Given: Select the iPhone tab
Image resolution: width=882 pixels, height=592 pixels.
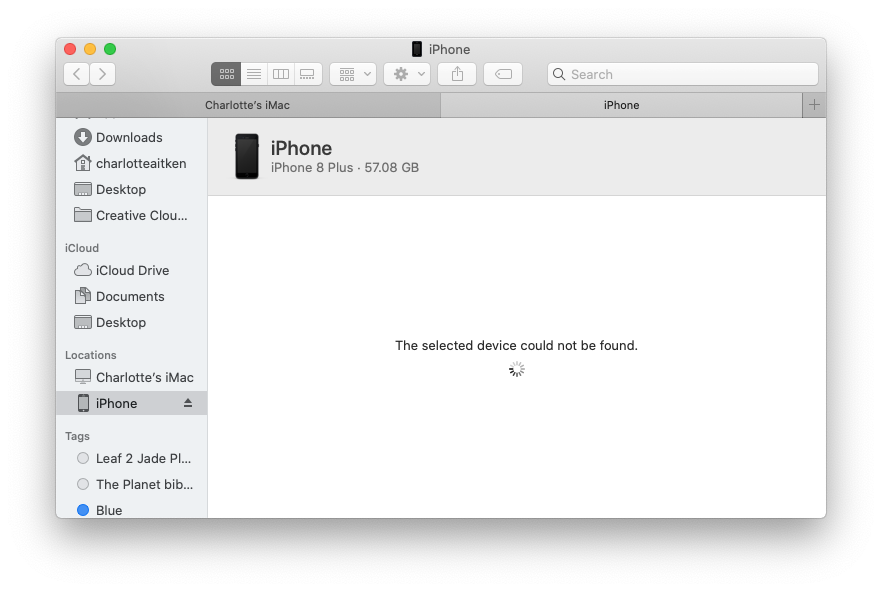Looking at the screenshot, I should 621,105.
